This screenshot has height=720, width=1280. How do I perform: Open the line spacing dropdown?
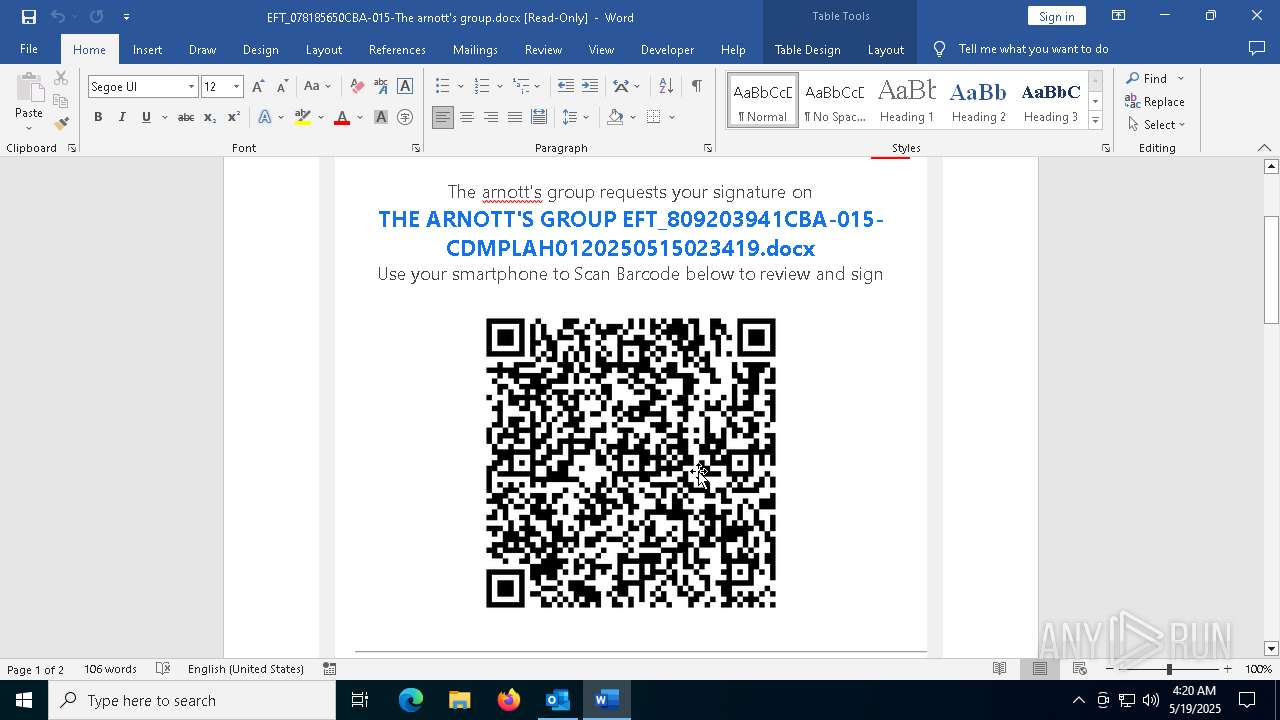(575, 118)
